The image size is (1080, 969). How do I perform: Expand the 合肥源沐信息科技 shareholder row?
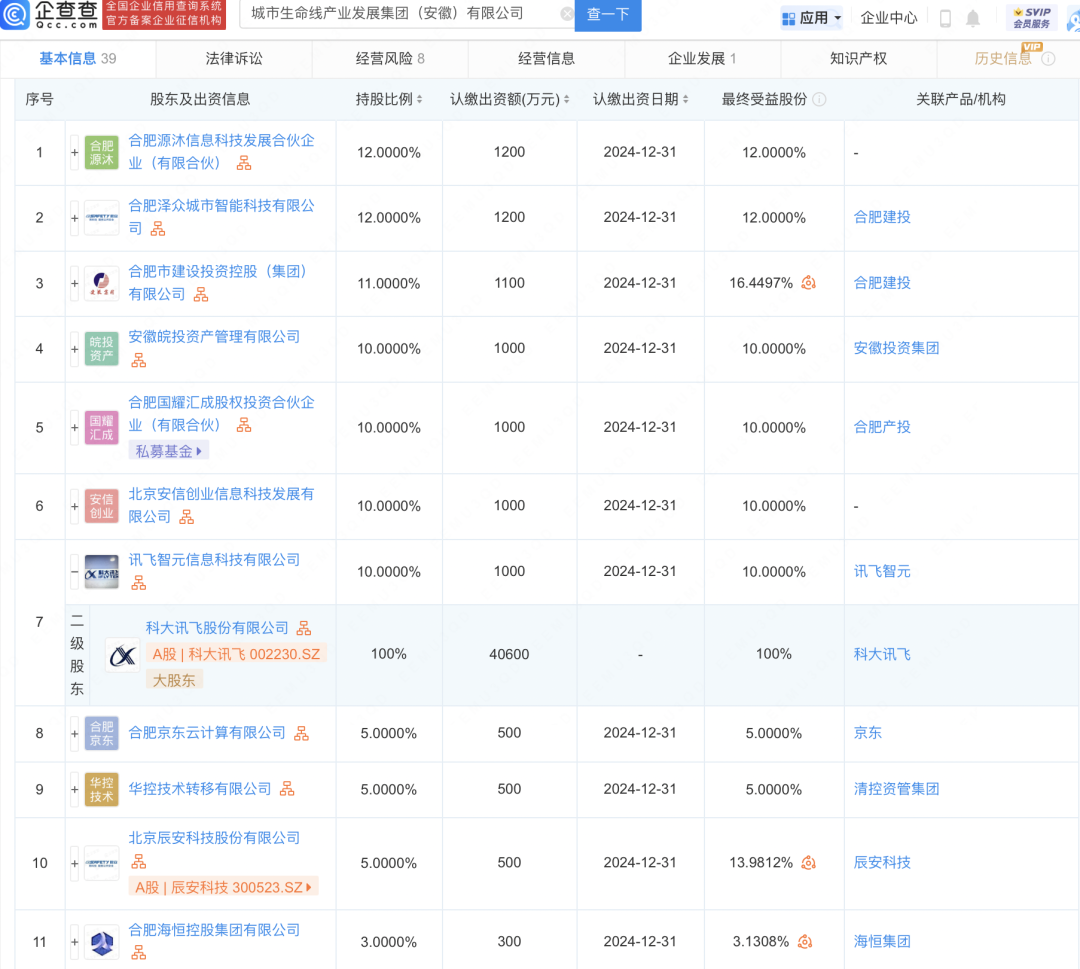pos(75,153)
